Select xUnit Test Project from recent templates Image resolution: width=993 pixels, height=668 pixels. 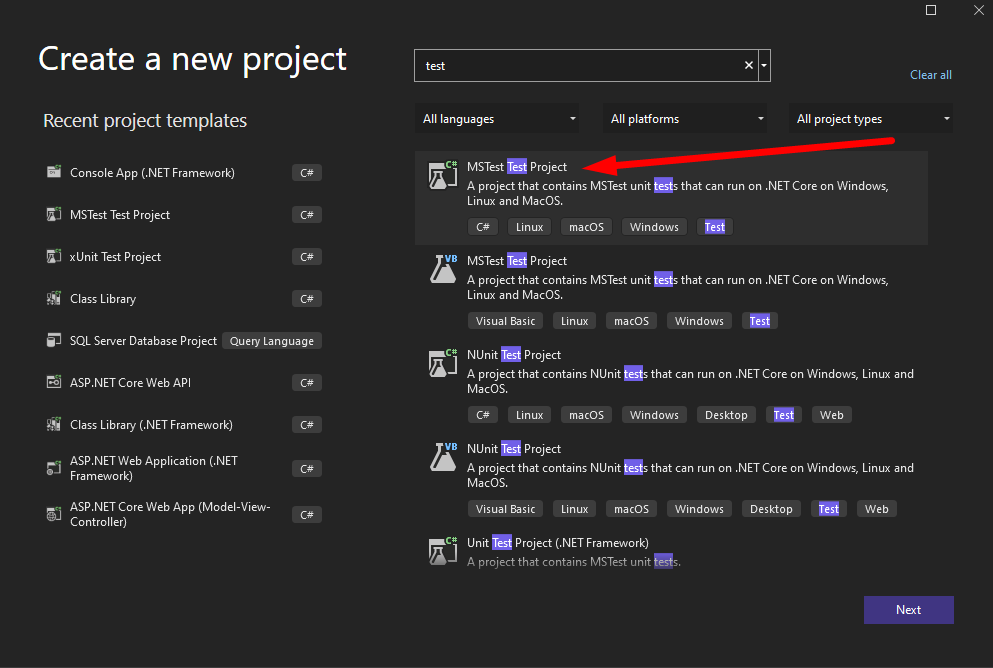click(x=115, y=257)
